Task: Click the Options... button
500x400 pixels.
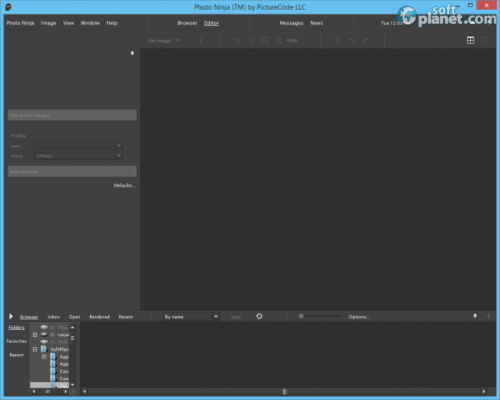Action: click(359, 317)
